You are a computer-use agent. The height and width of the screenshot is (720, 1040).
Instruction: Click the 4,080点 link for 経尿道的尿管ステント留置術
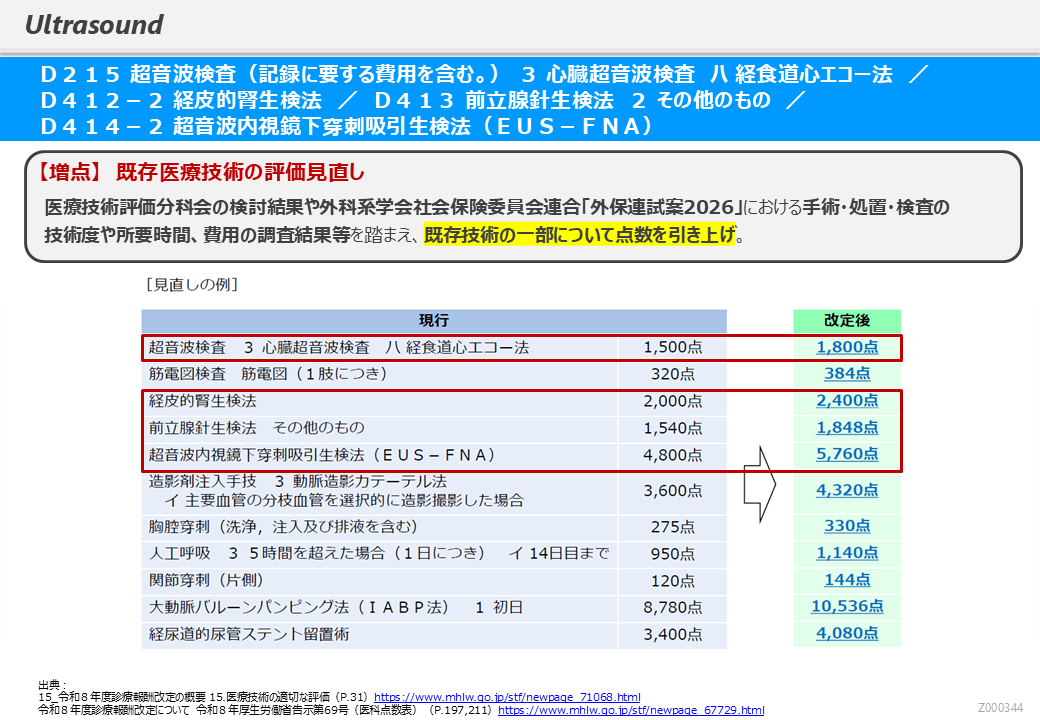847,633
